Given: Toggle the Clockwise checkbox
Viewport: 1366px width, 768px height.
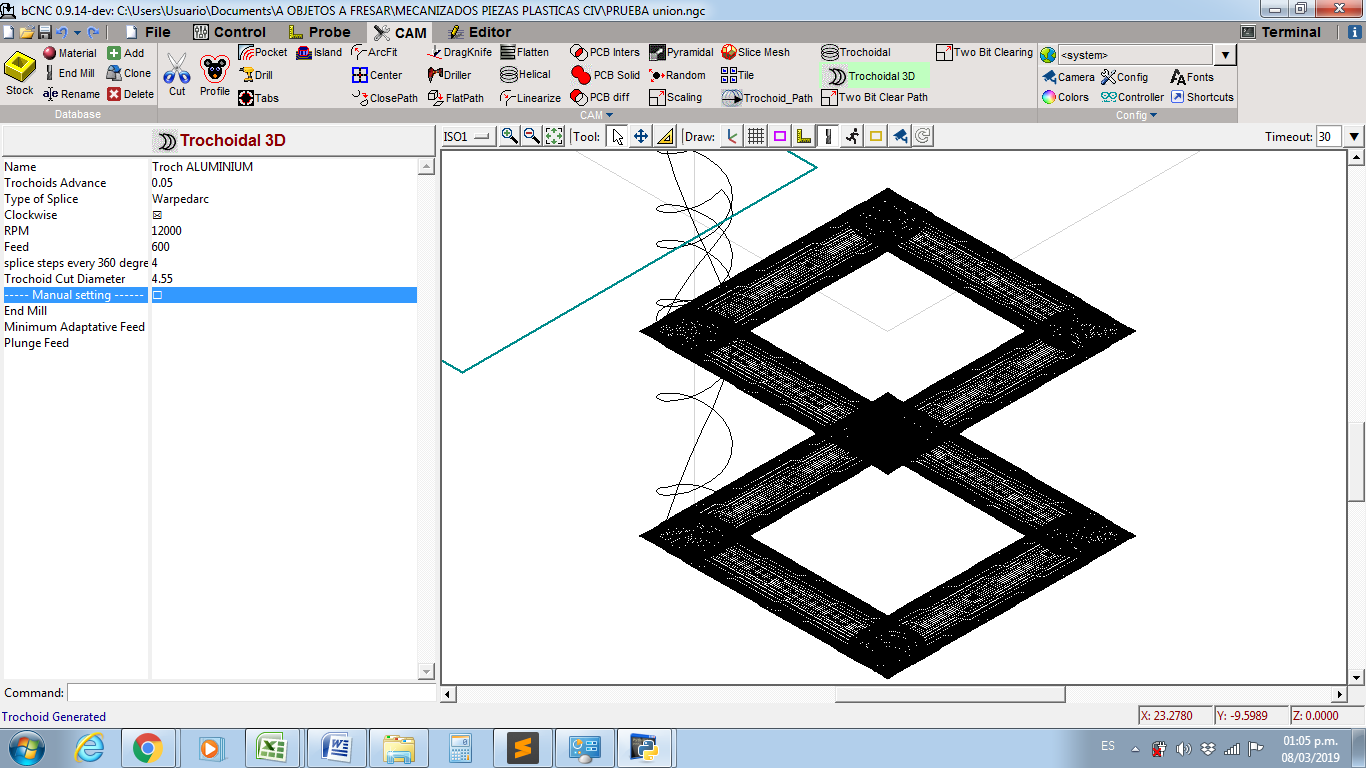Looking at the screenshot, I should point(157,215).
